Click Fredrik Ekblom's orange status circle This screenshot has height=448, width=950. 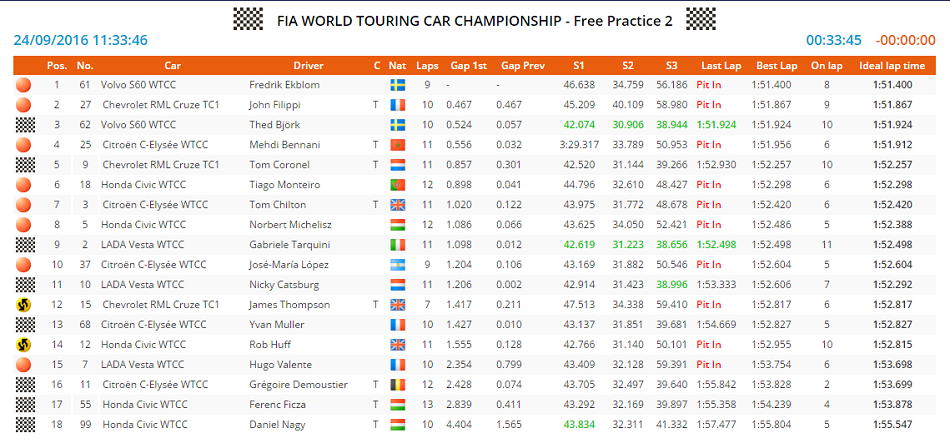pyautogui.click(x=24, y=85)
